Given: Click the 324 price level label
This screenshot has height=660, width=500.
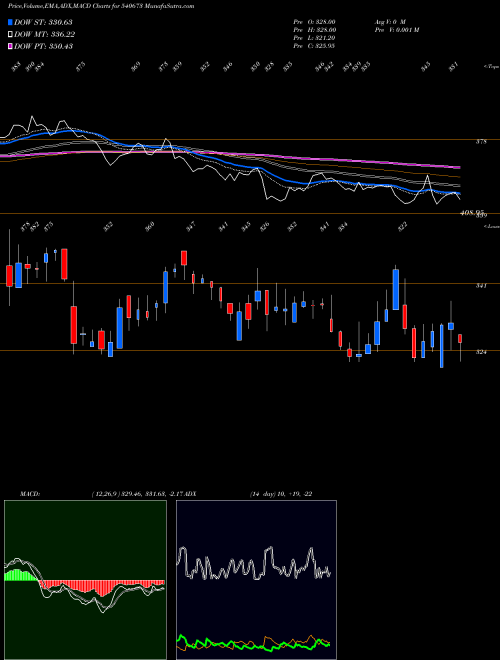Looking at the screenshot, I should click(x=481, y=352).
